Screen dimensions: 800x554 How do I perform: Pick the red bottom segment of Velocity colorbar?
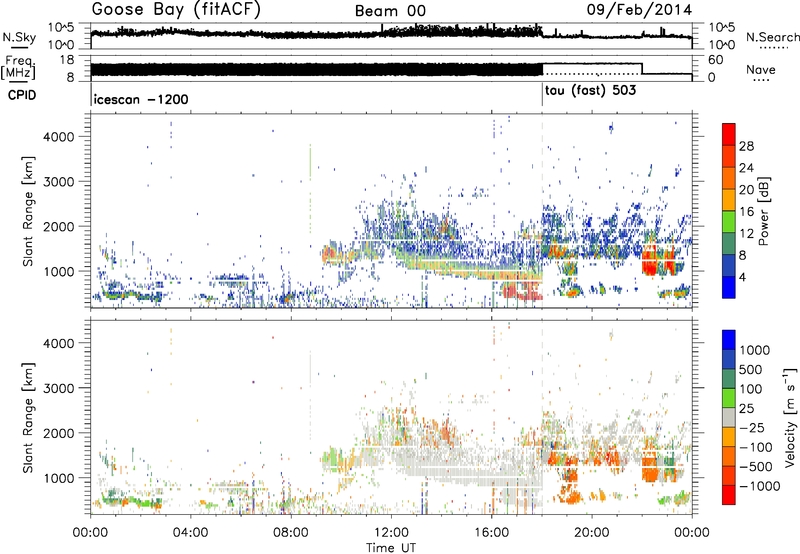point(729,495)
